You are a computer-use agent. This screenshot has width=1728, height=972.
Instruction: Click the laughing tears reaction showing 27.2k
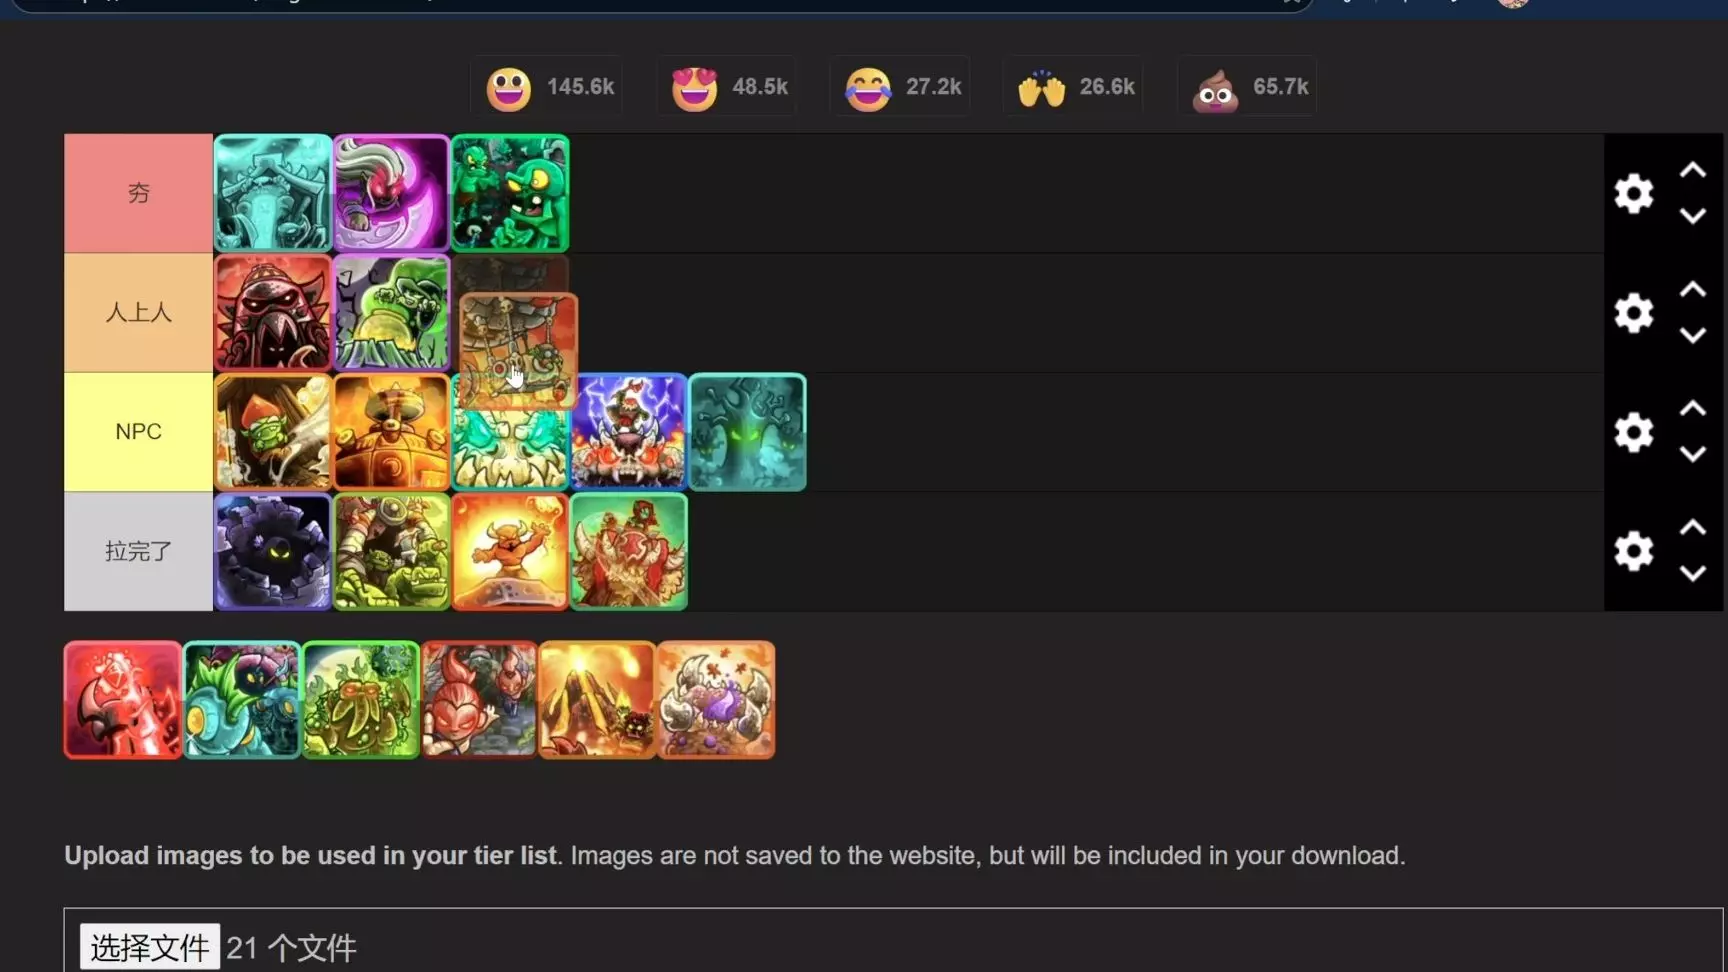pyautogui.click(x=901, y=87)
